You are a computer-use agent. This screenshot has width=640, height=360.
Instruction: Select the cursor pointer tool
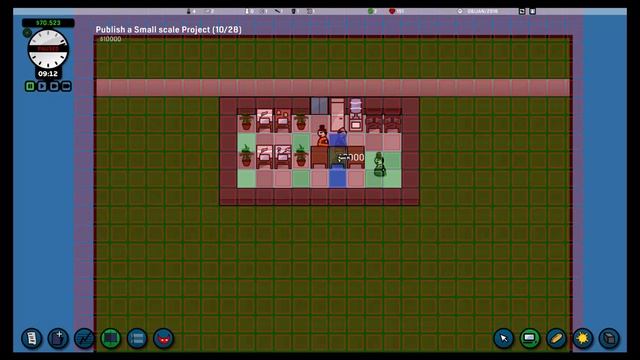coord(504,338)
